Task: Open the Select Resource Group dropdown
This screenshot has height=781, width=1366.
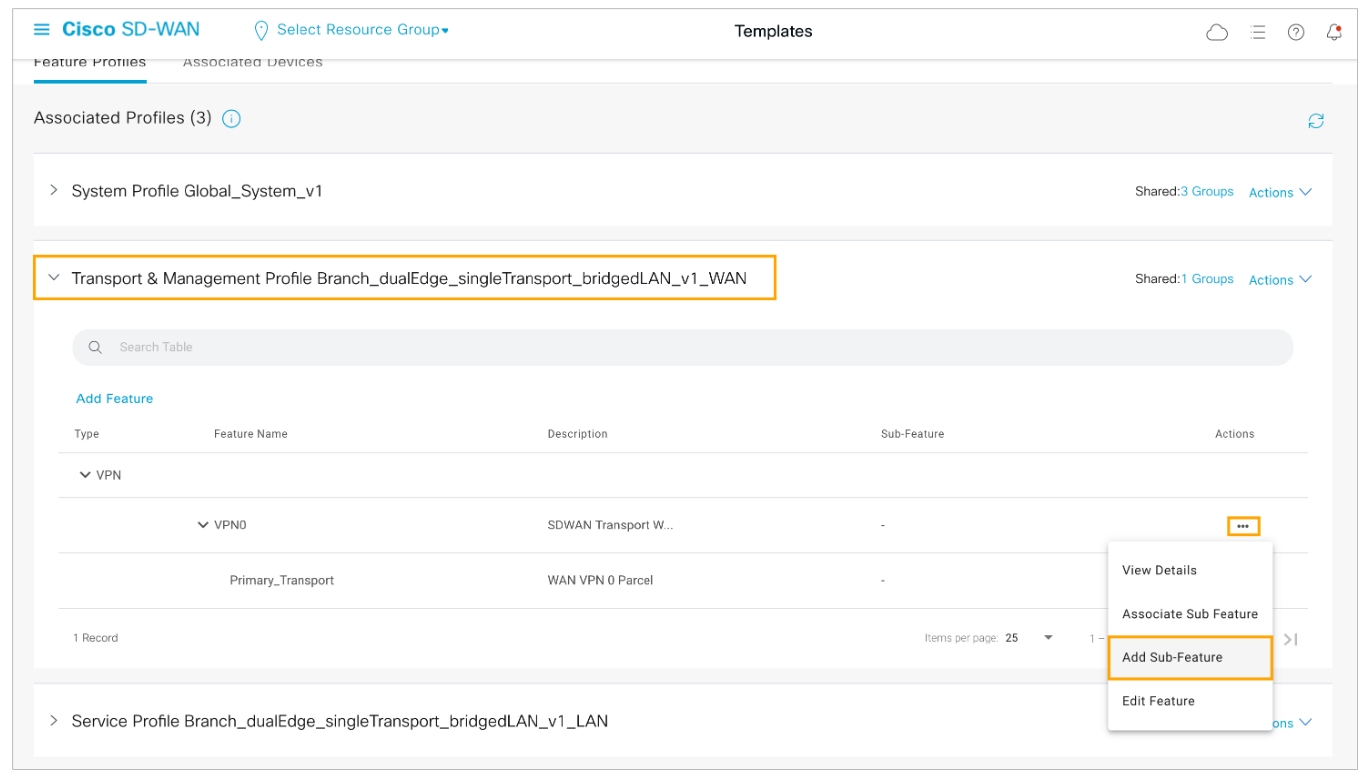Action: (362, 30)
